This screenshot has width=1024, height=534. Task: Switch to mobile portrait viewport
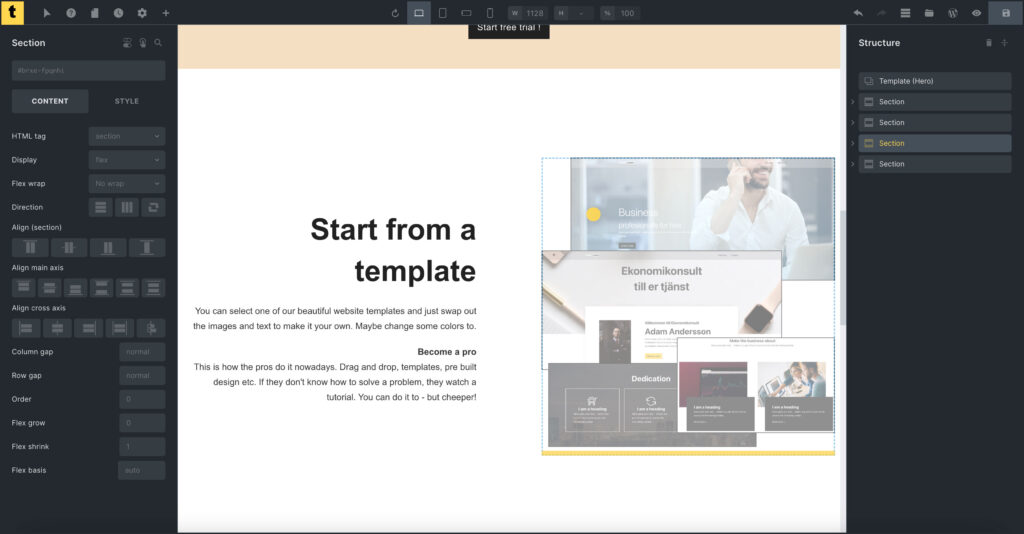490,13
